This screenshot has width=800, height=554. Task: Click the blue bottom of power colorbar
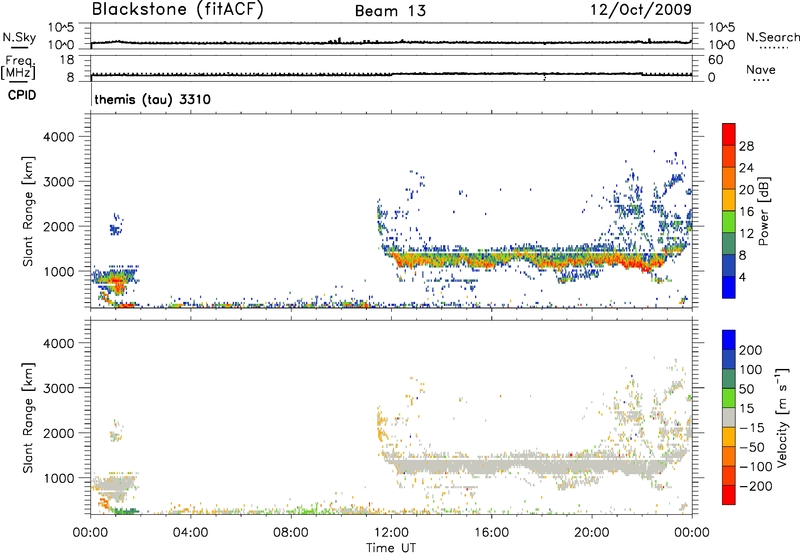pyautogui.click(x=729, y=287)
